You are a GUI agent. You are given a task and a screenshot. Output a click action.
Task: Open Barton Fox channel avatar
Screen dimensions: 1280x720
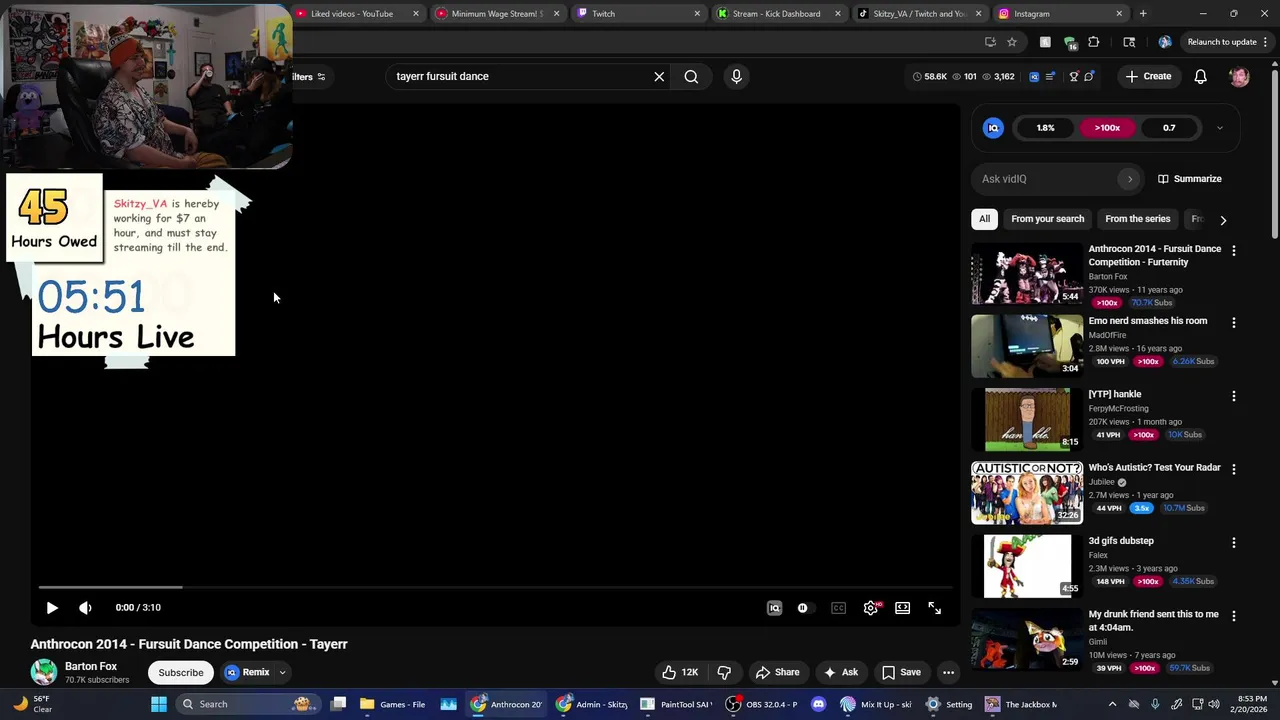pyautogui.click(x=44, y=672)
